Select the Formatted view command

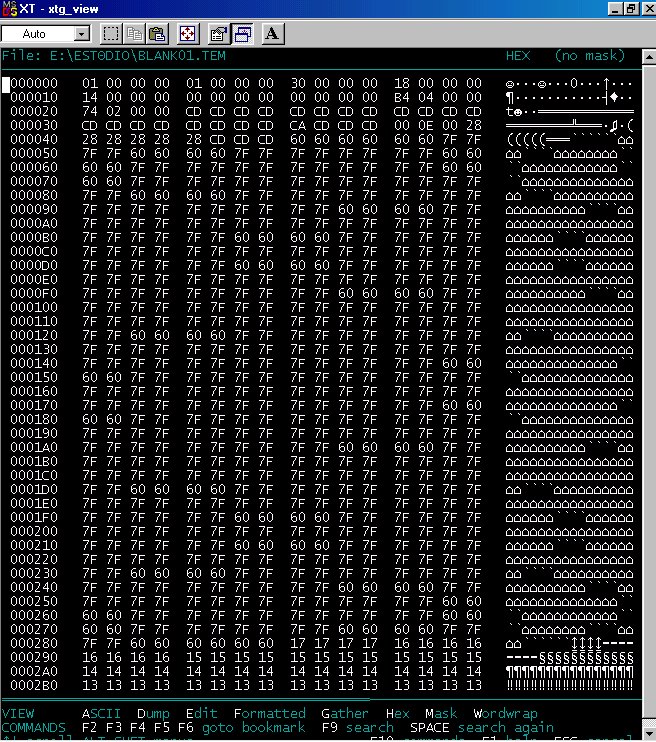coord(270,713)
